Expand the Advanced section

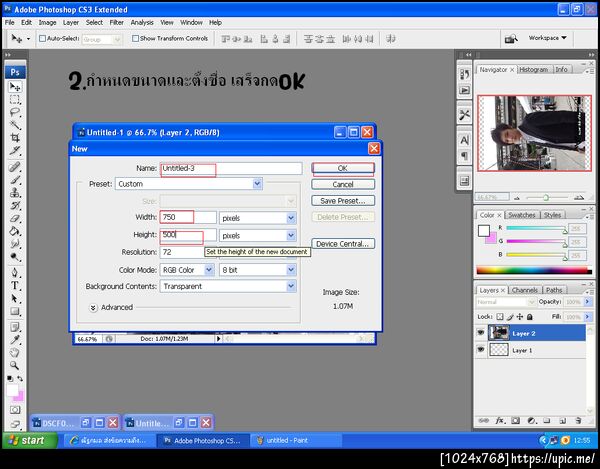click(93, 308)
